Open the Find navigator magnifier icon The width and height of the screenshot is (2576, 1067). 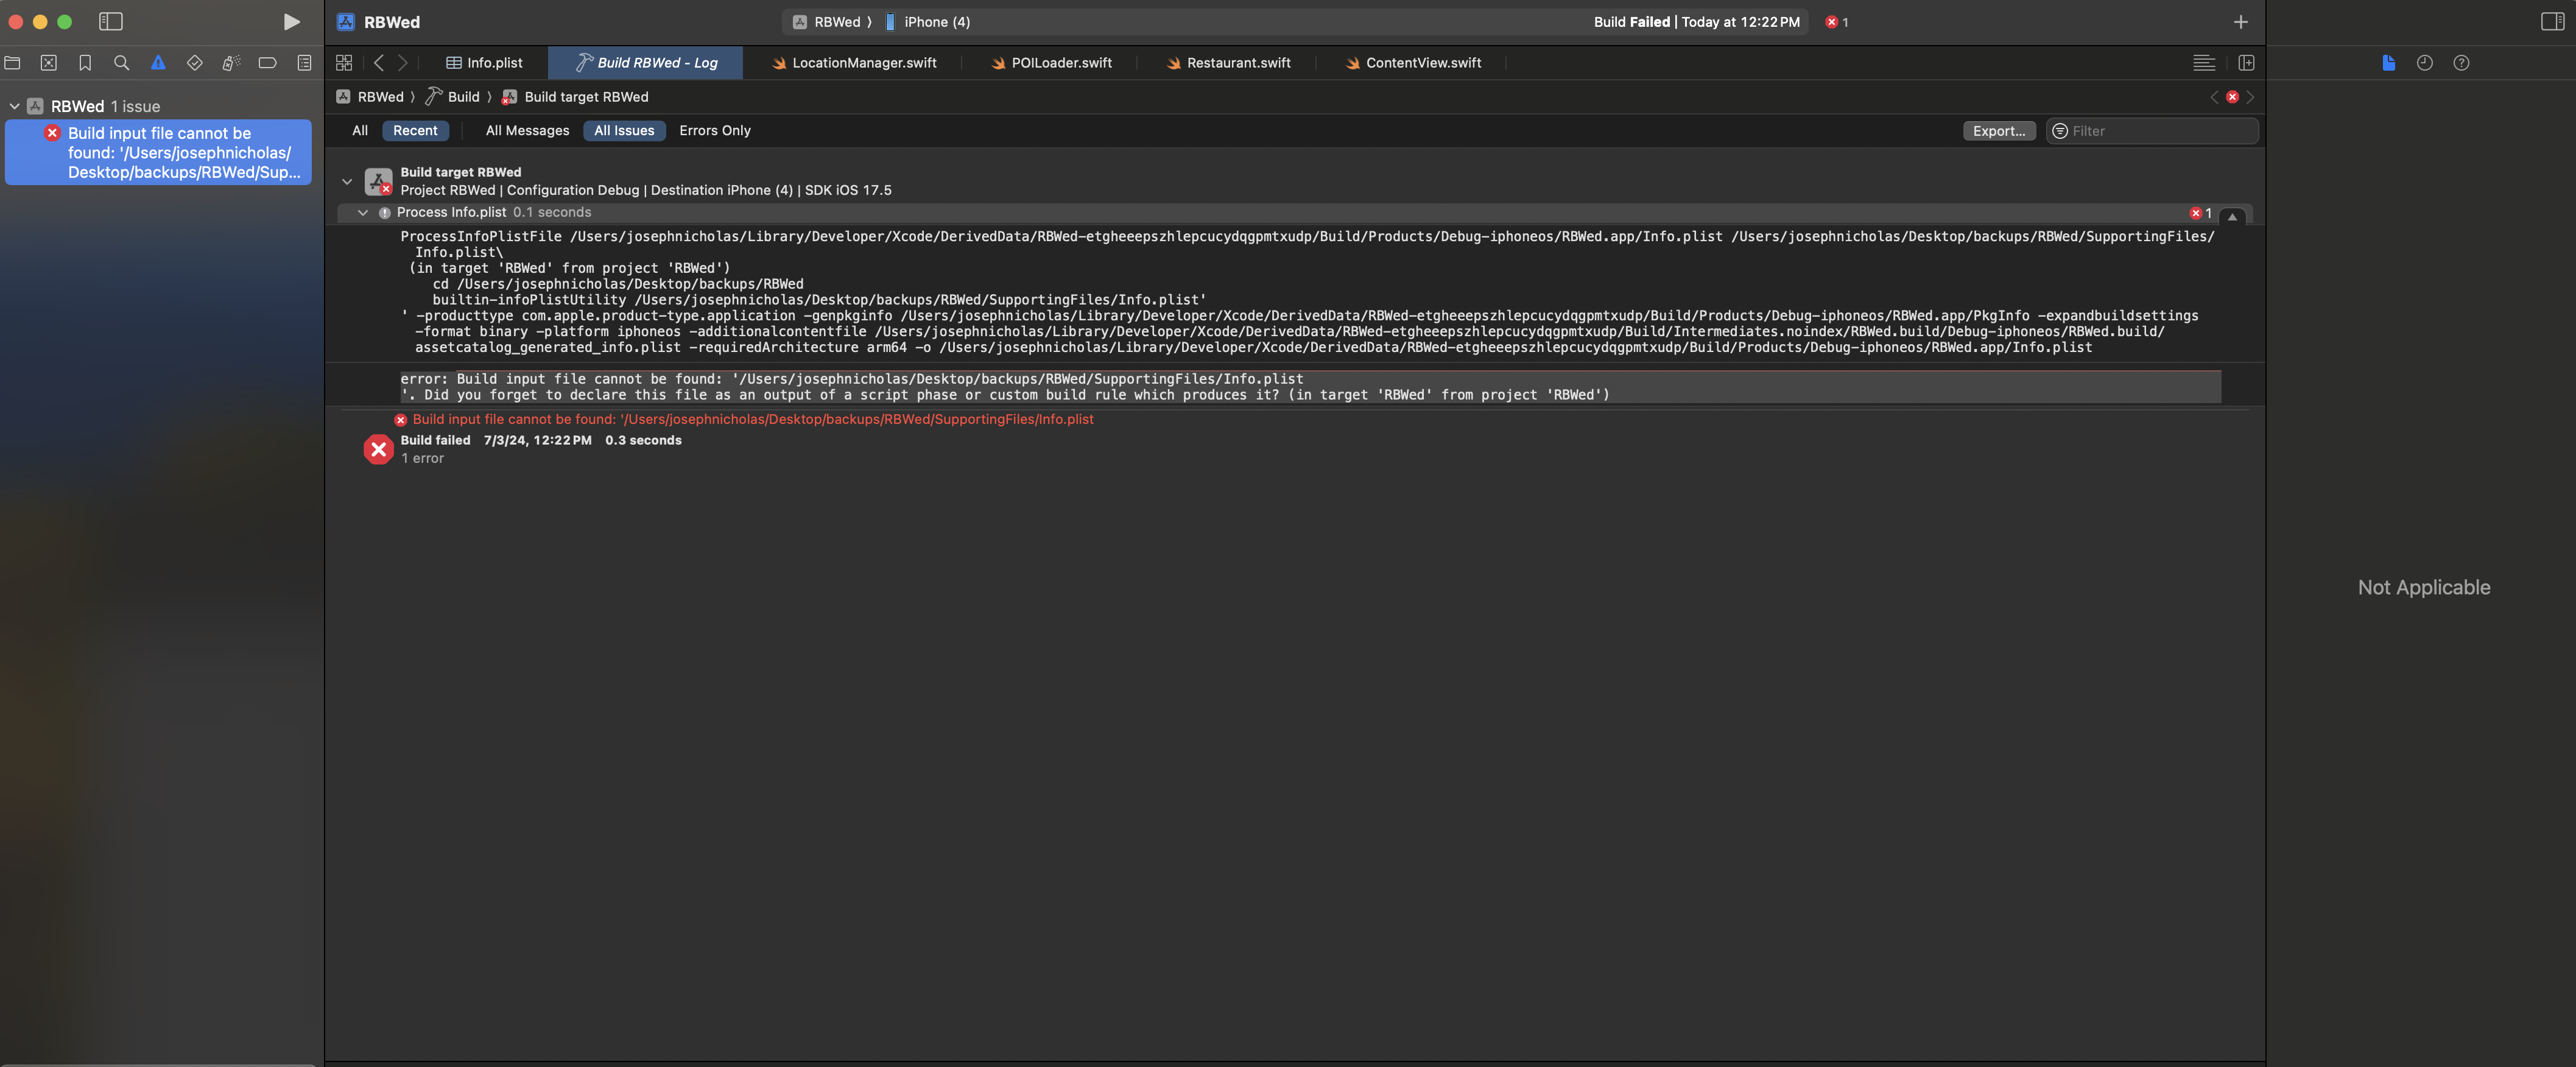121,63
